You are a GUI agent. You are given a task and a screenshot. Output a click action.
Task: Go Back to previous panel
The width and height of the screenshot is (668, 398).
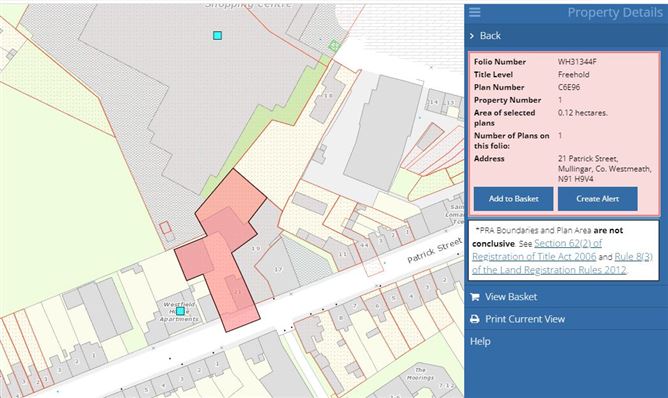(x=490, y=36)
